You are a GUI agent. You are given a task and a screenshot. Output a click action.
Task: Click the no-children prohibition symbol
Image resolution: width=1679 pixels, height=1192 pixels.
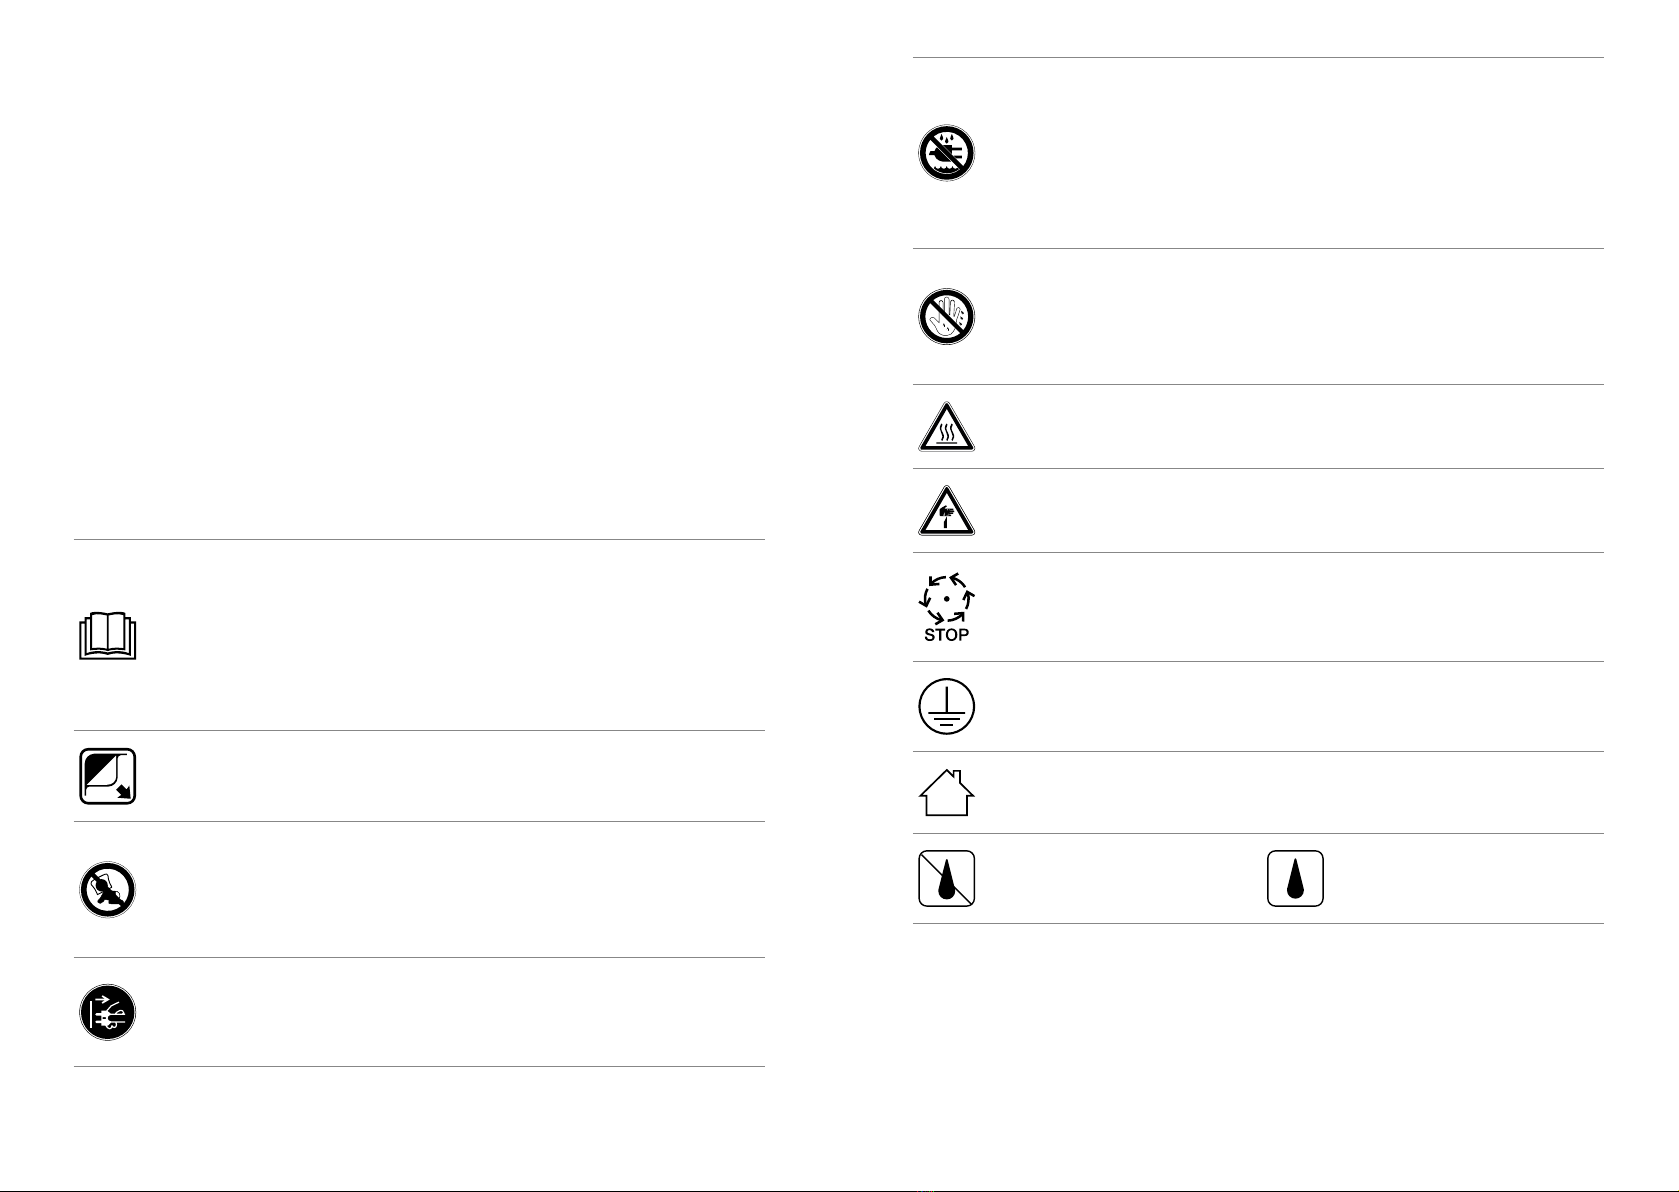pos(107,890)
